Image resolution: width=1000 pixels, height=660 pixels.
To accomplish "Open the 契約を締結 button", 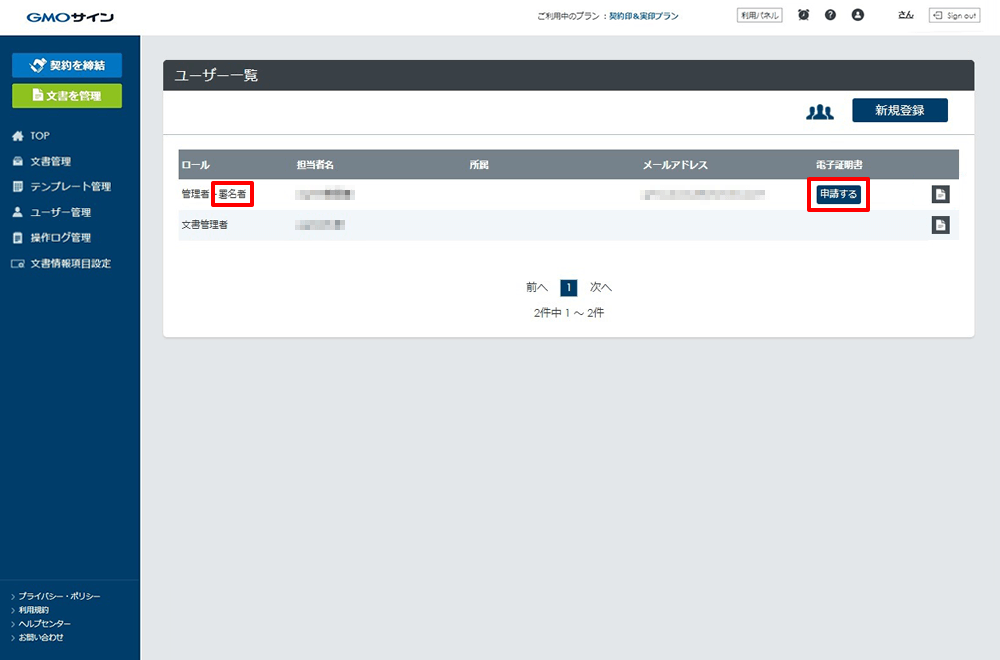I will click(67, 65).
